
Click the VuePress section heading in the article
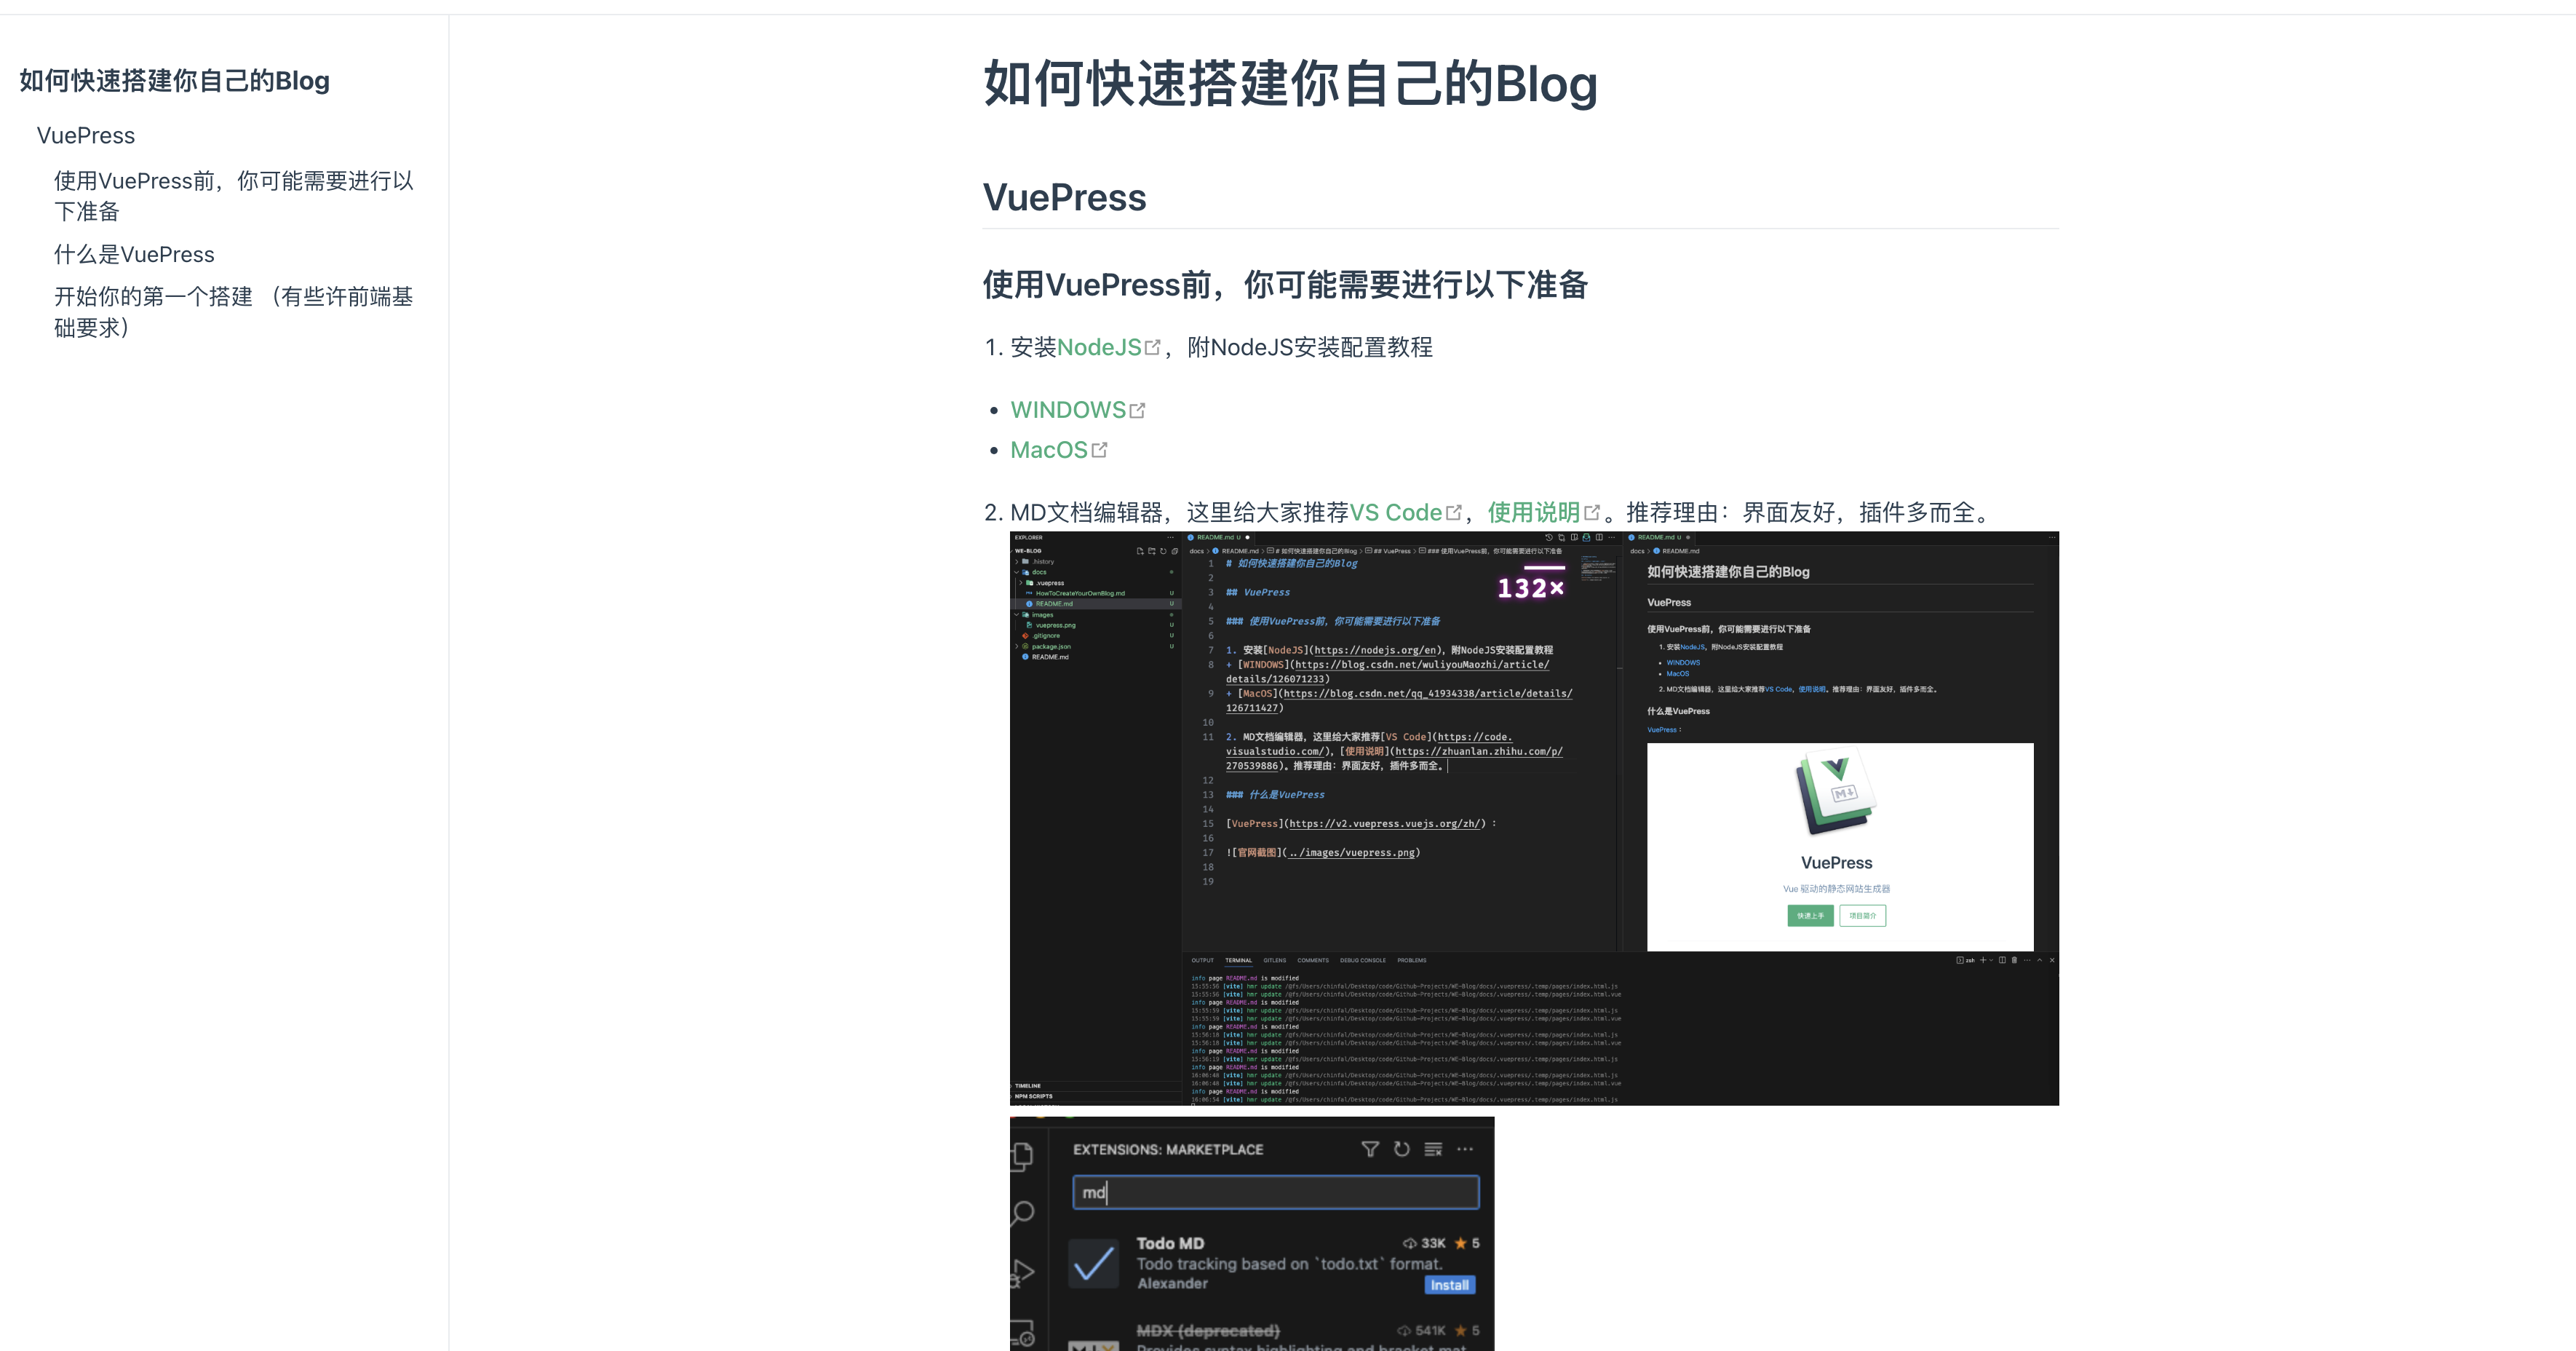[x=1064, y=198]
